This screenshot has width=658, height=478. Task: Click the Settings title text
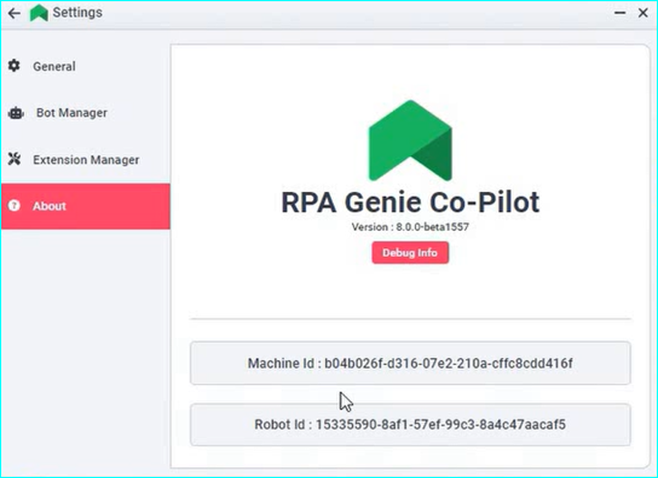coord(78,13)
